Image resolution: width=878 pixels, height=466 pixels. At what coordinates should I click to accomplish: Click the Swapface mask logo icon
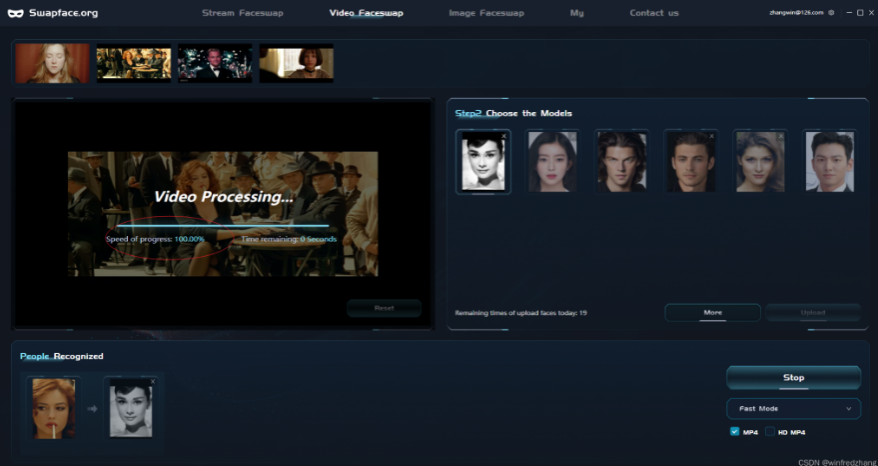coord(14,13)
